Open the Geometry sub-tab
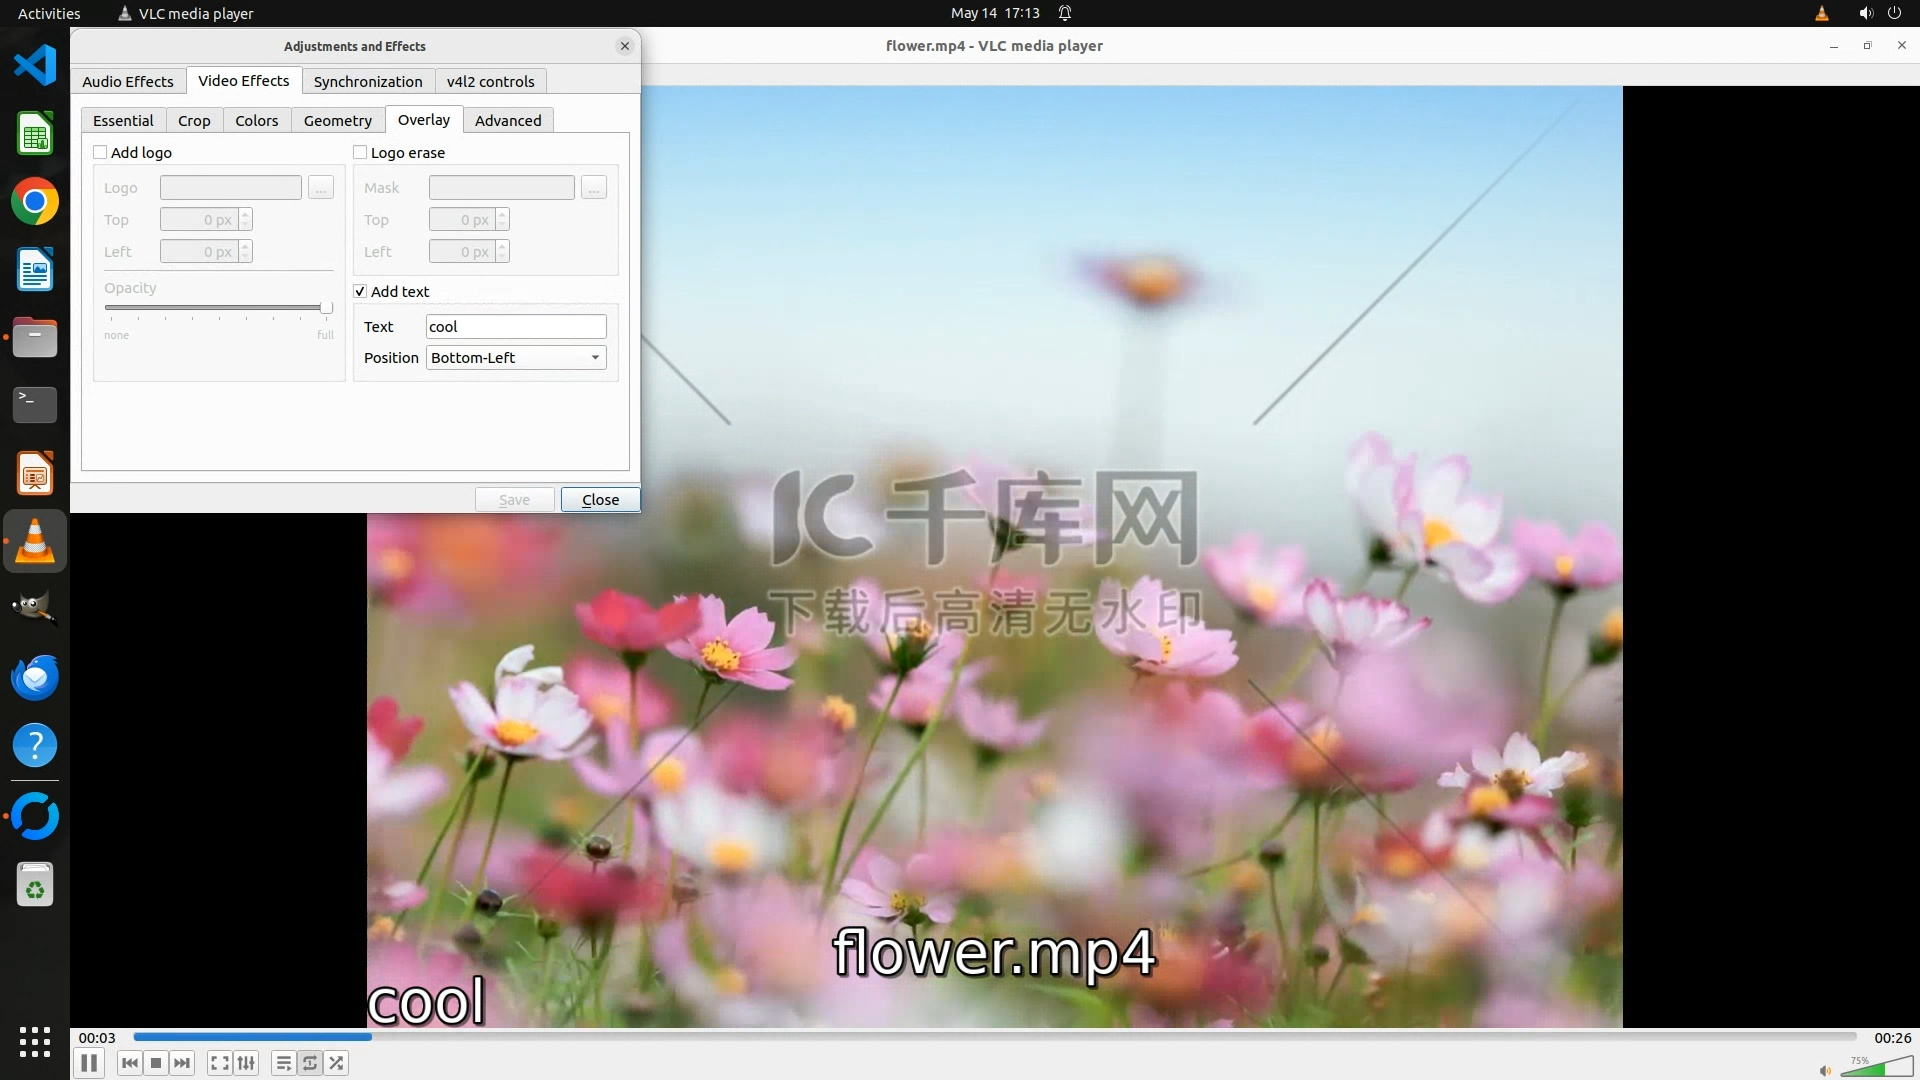The height and width of the screenshot is (1080, 1920). (337, 120)
